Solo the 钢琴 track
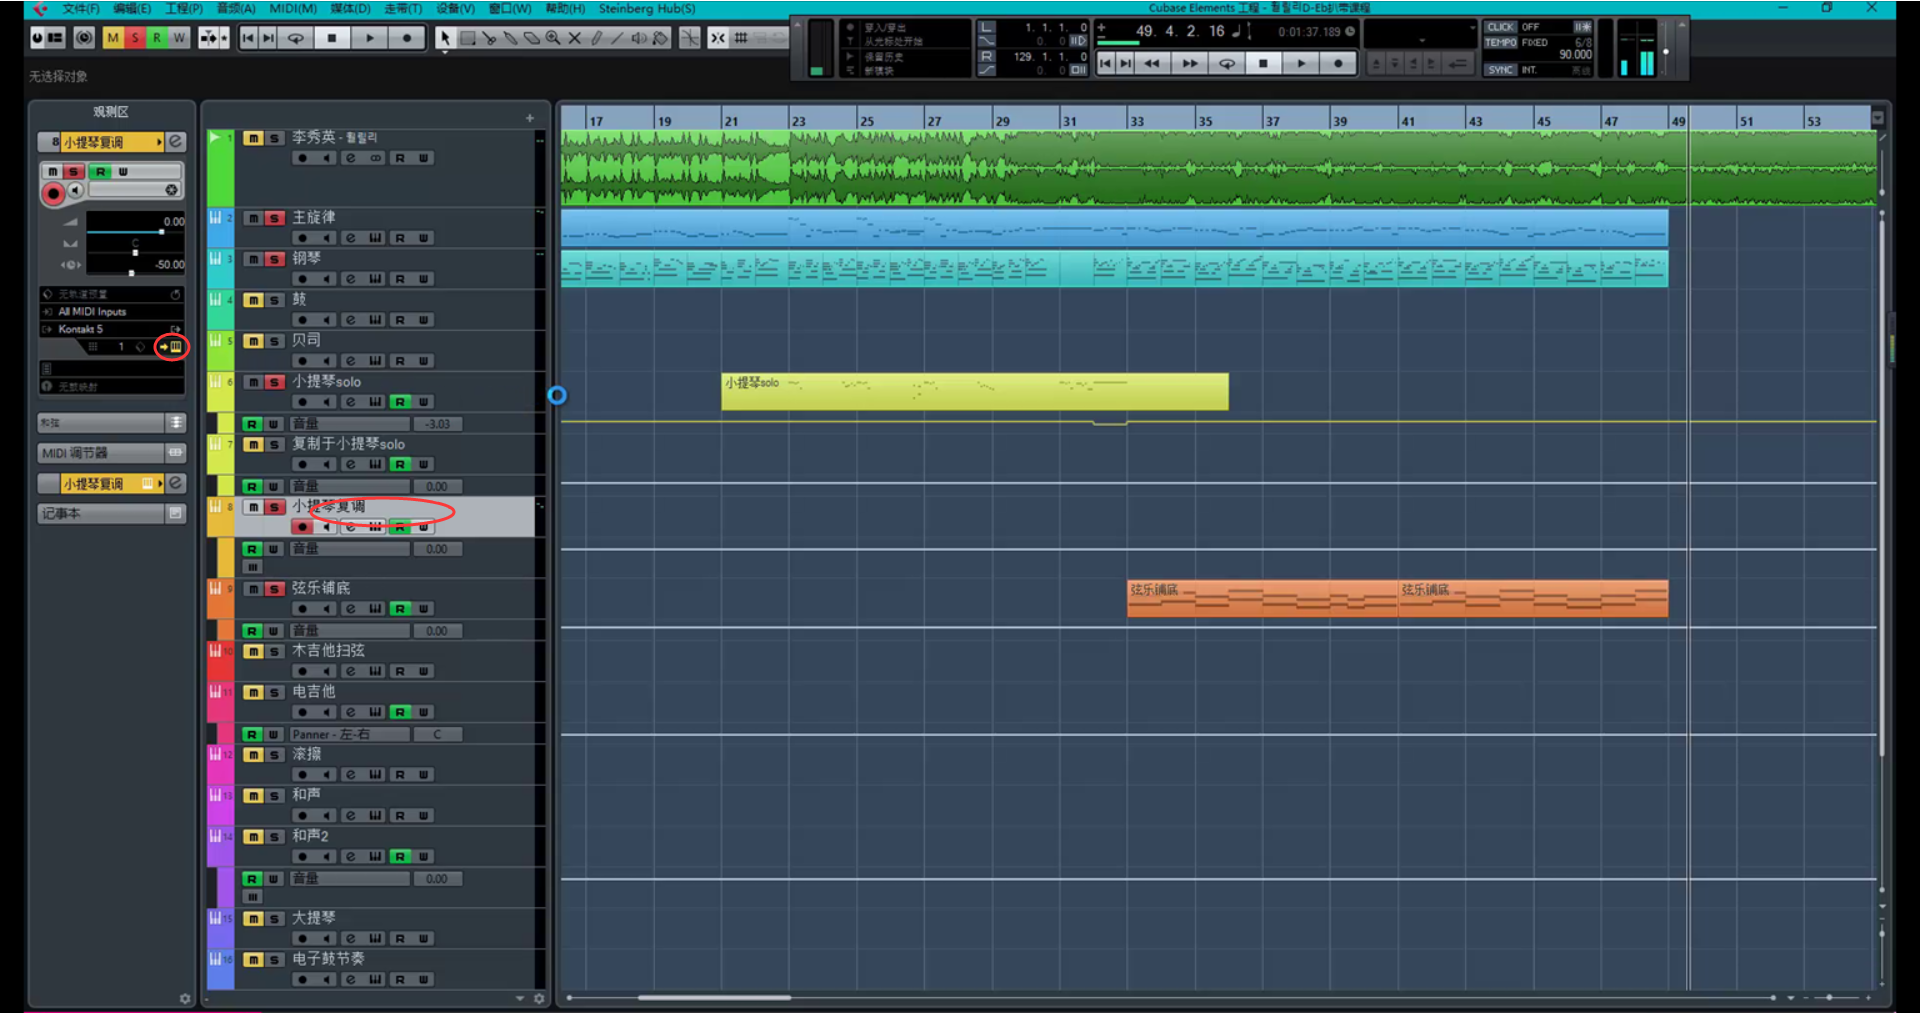This screenshot has width=1920, height=1013. click(x=274, y=259)
